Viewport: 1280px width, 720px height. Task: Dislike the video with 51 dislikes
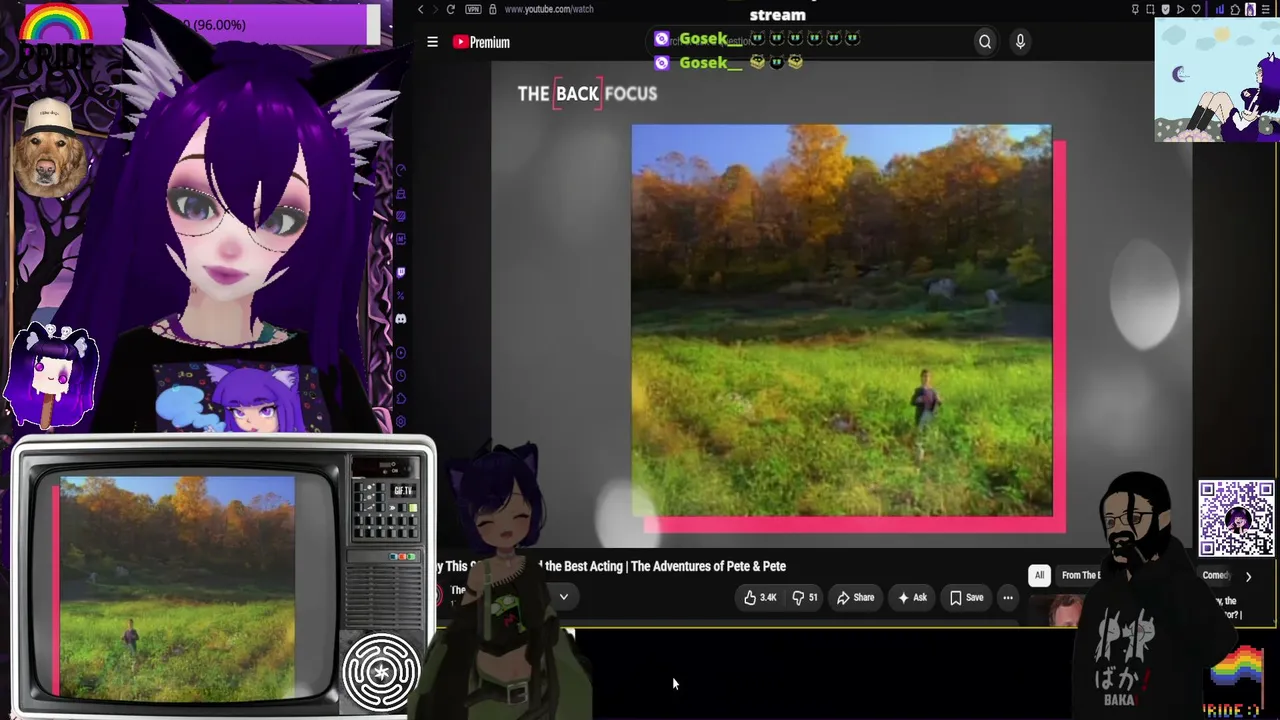(805, 598)
